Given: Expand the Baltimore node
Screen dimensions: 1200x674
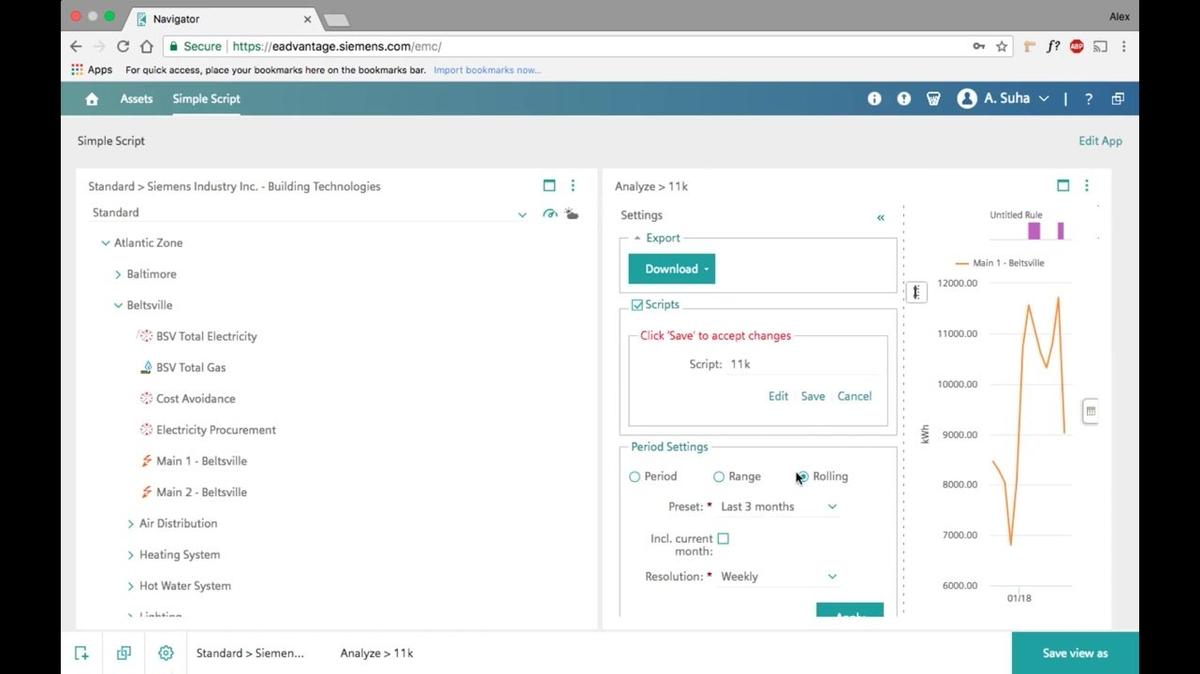Looking at the screenshot, I should pos(118,274).
